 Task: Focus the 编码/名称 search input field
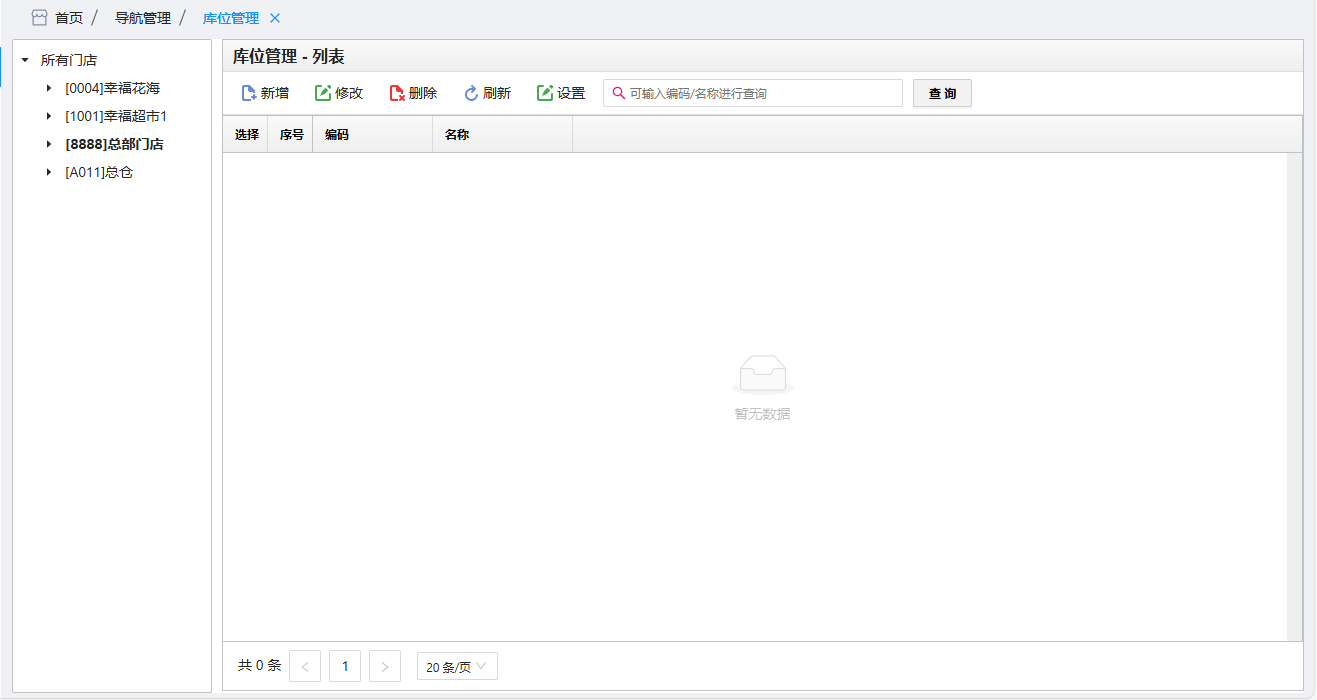point(760,93)
